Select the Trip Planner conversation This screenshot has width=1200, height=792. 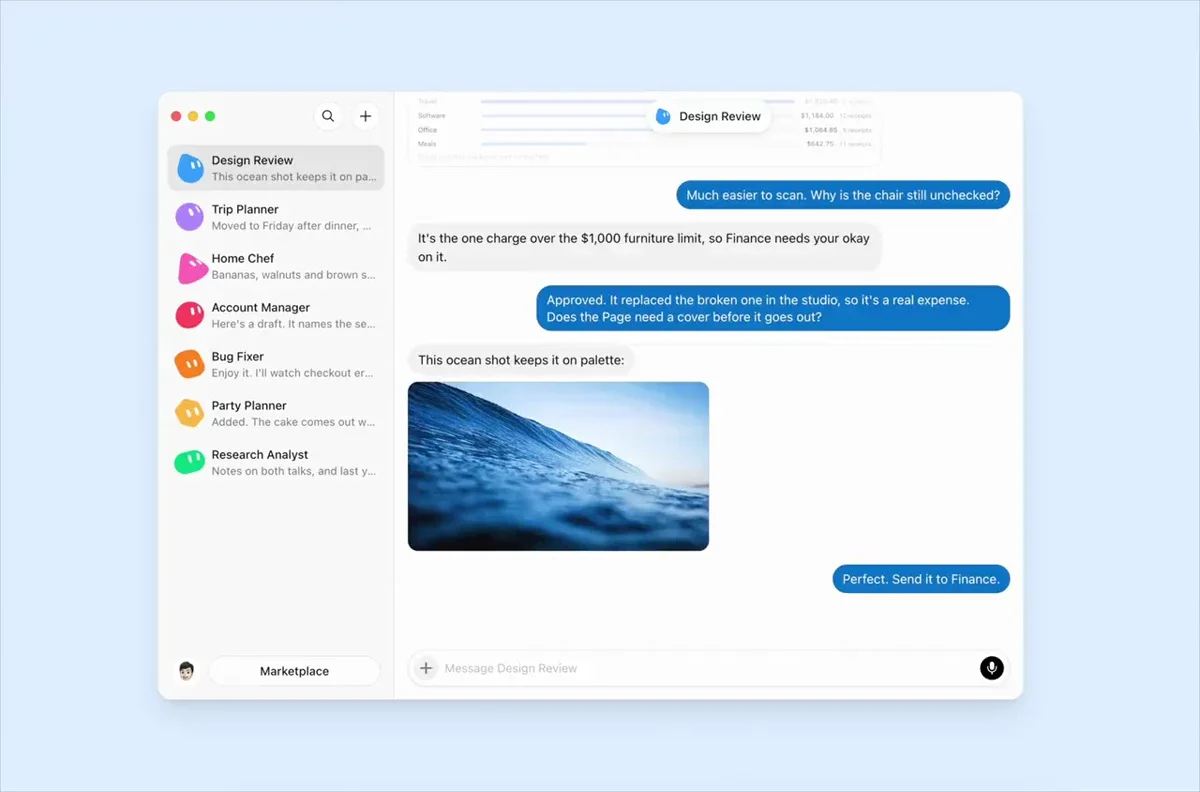coord(276,217)
